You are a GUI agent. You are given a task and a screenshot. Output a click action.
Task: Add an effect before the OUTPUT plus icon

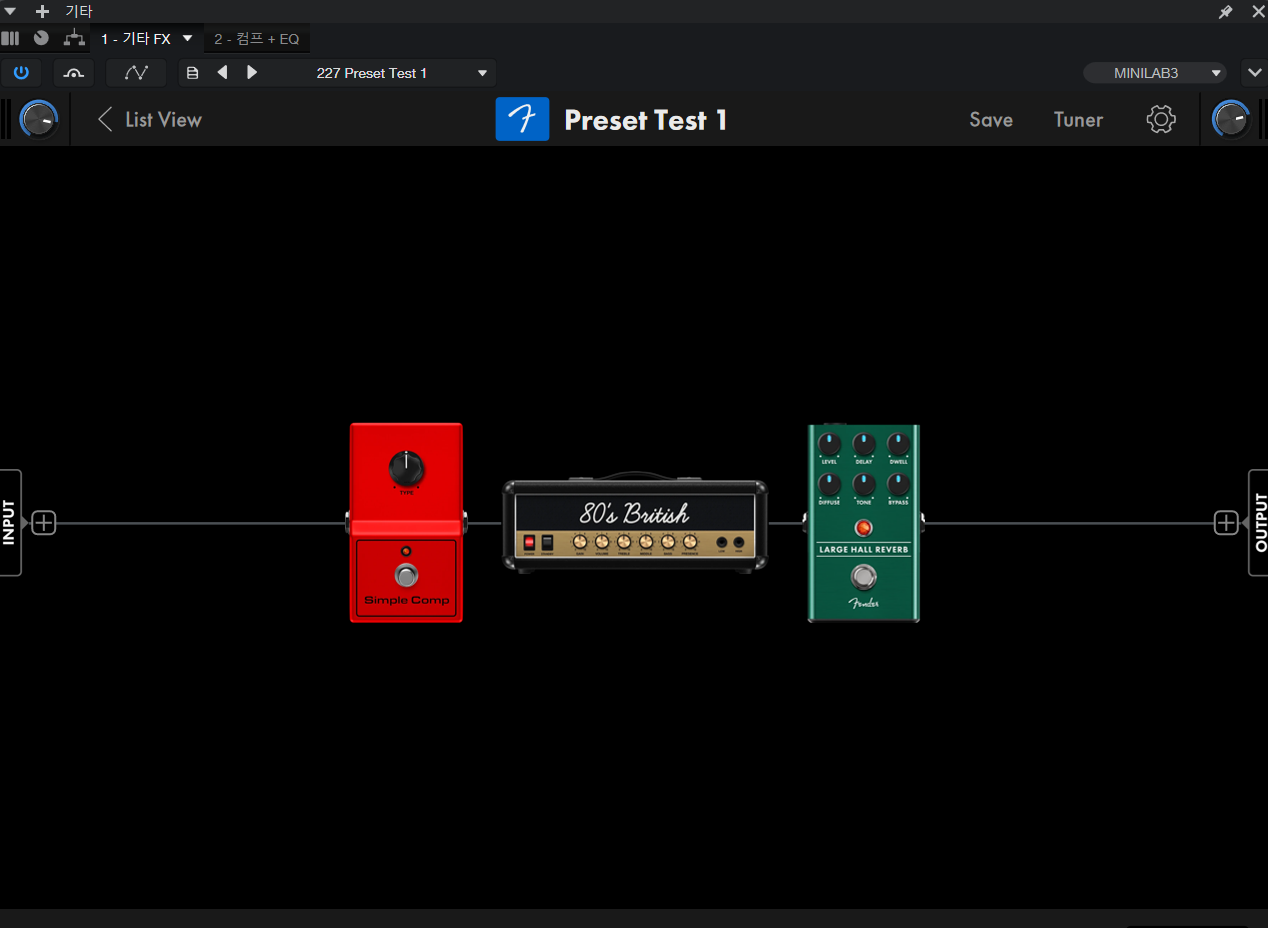pyautogui.click(x=1225, y=523)
